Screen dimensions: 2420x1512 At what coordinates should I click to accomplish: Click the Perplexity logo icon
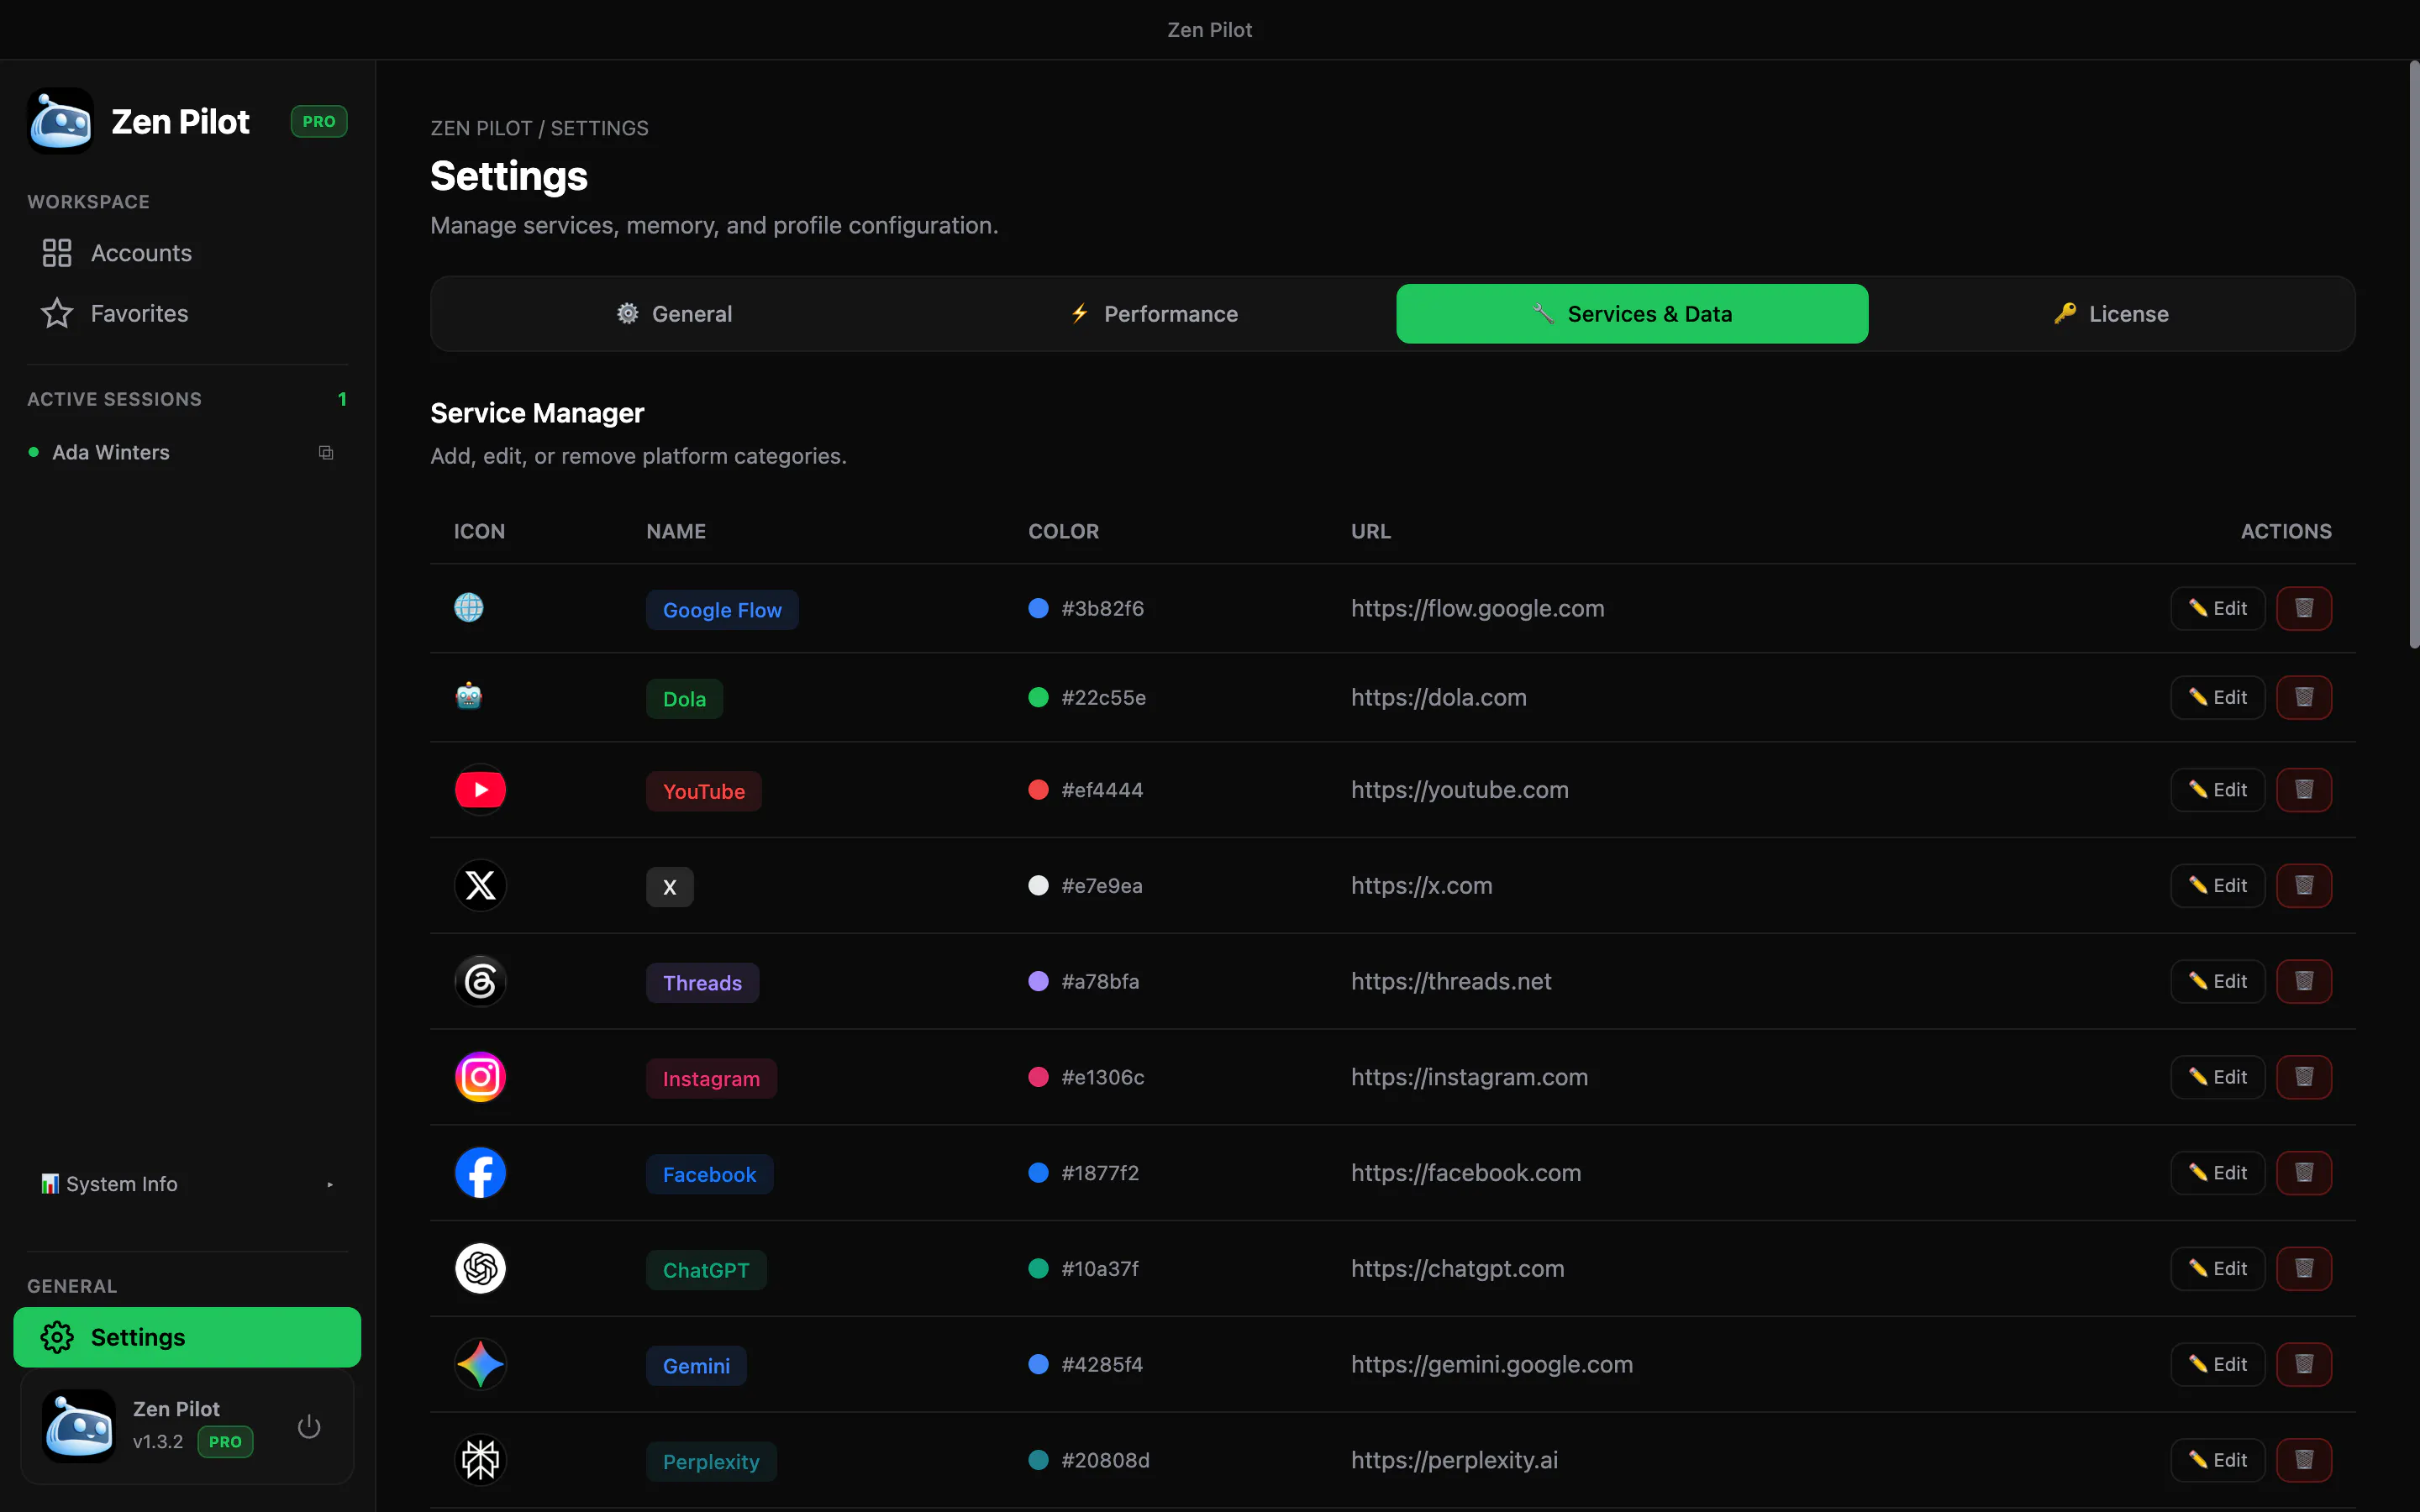[480, 1460]
